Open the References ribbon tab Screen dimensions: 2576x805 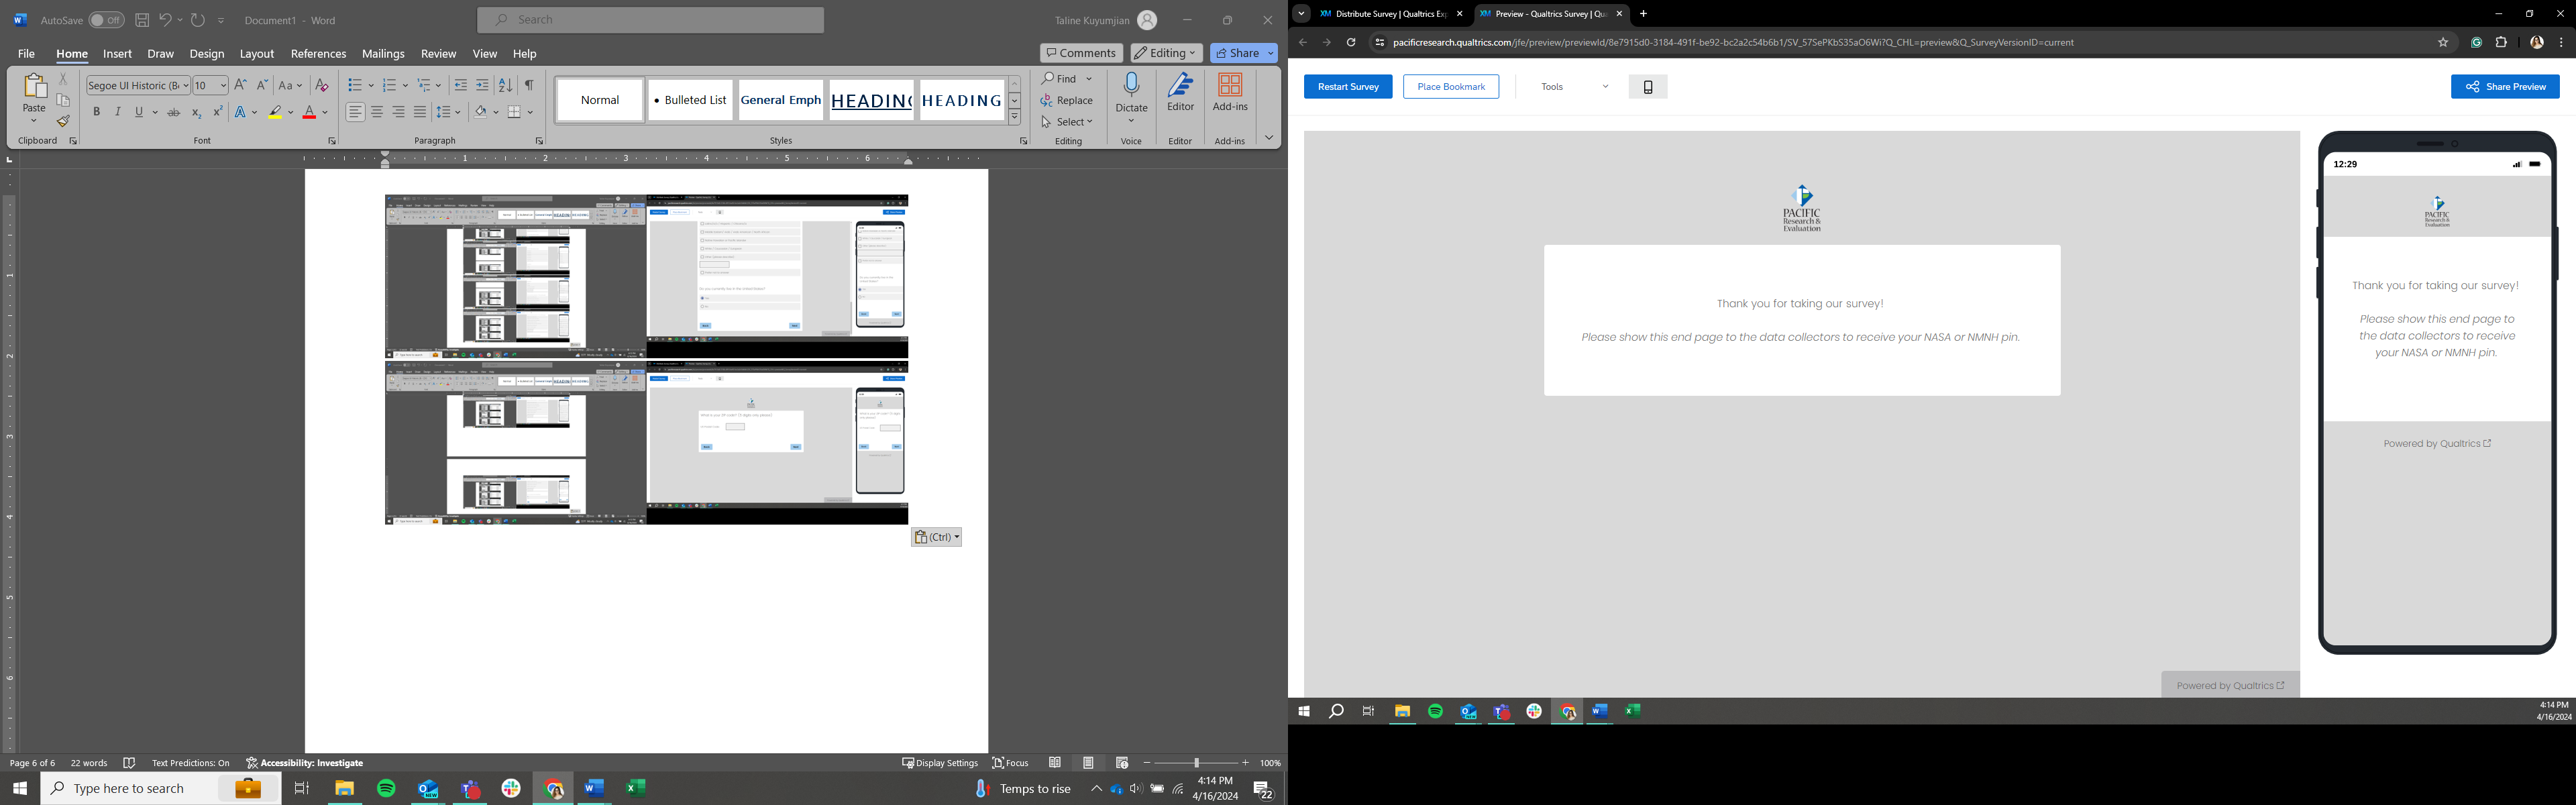pyautogui.click(x=318, y=54)
